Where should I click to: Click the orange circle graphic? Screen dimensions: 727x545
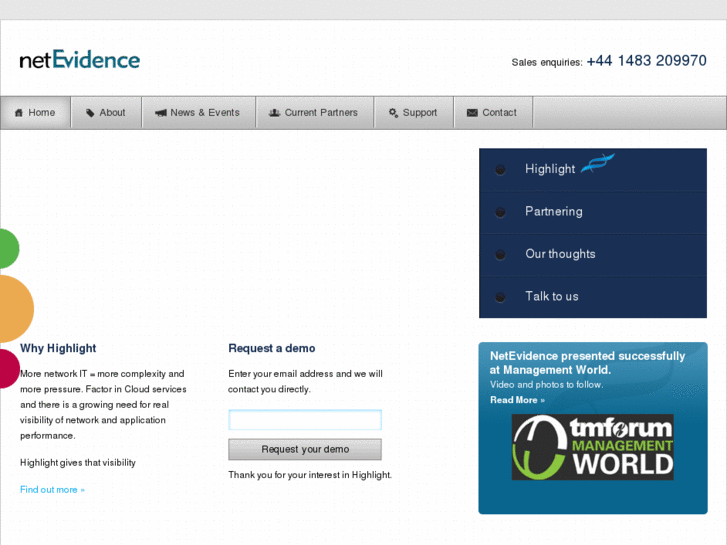(x=17, y=309)
